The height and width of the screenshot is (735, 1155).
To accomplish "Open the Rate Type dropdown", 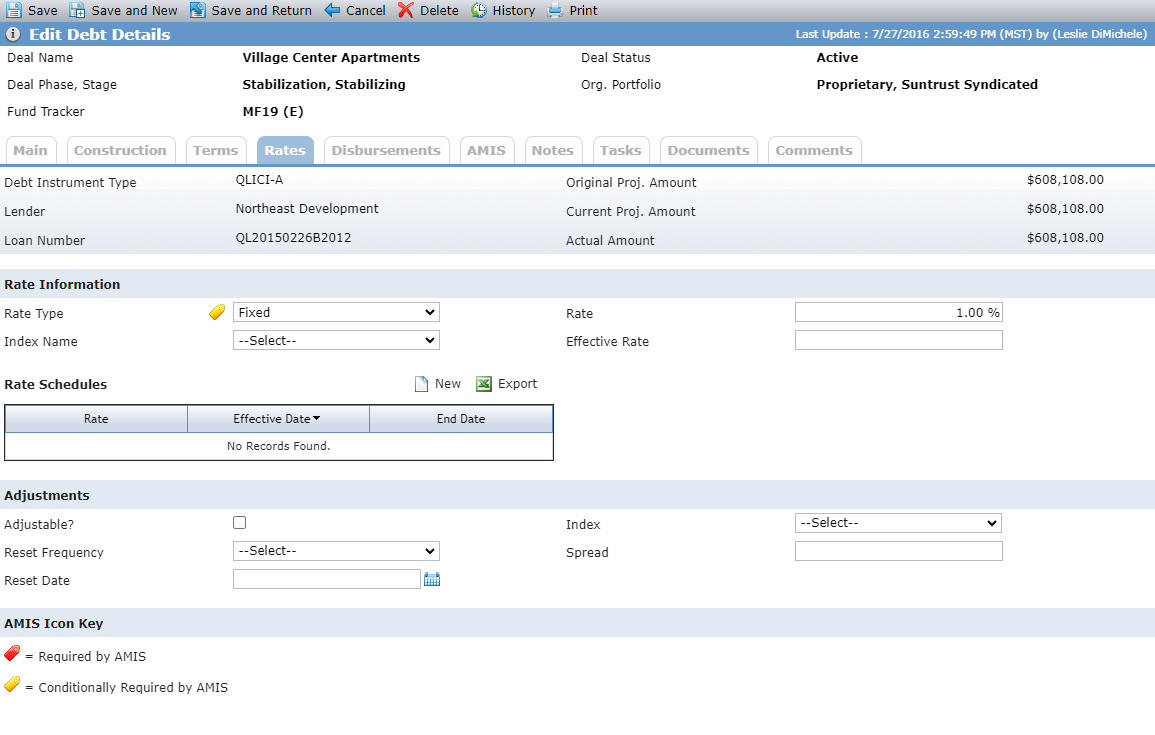I will click(x=337, y=312).
